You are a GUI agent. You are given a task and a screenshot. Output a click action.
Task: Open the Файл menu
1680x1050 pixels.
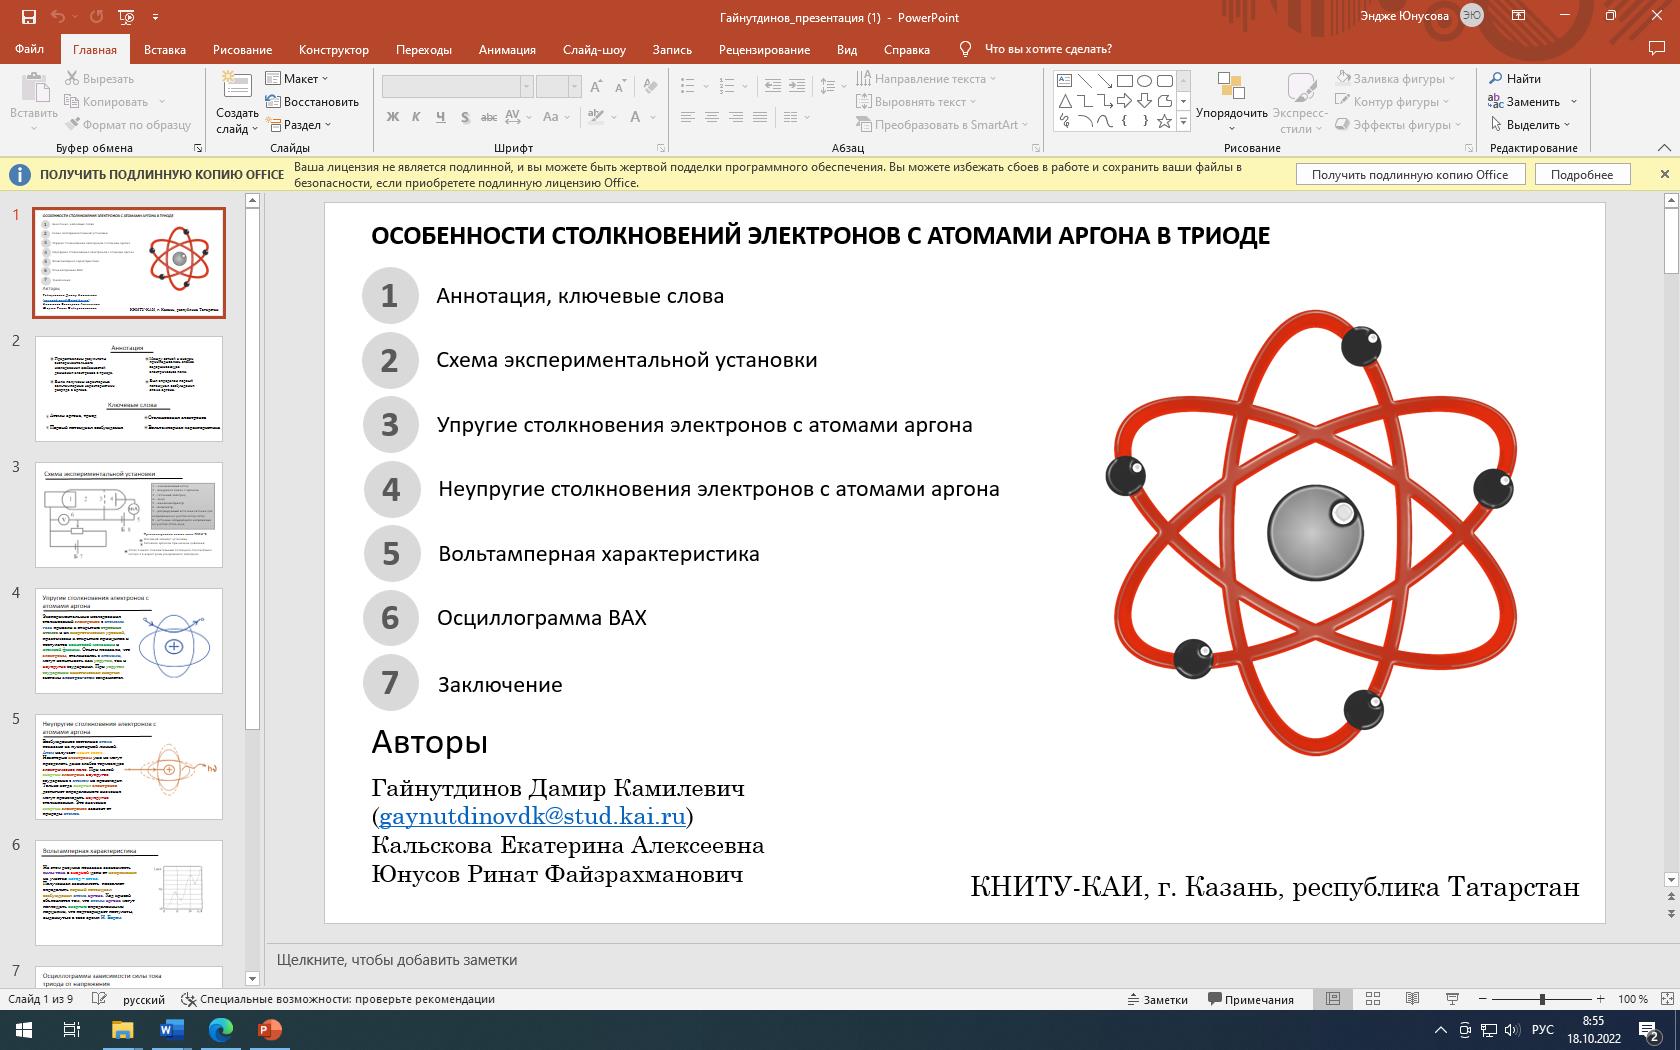coord(29,49)
